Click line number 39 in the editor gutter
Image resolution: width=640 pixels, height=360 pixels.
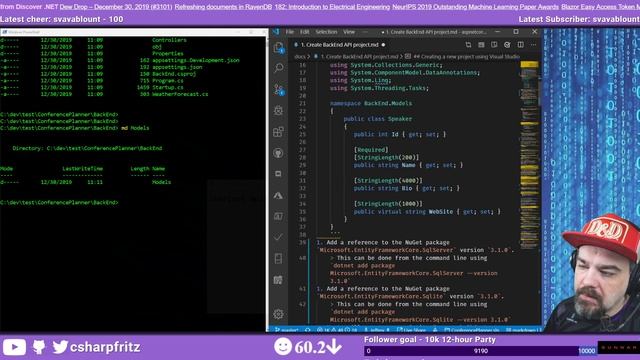point(302,242)
